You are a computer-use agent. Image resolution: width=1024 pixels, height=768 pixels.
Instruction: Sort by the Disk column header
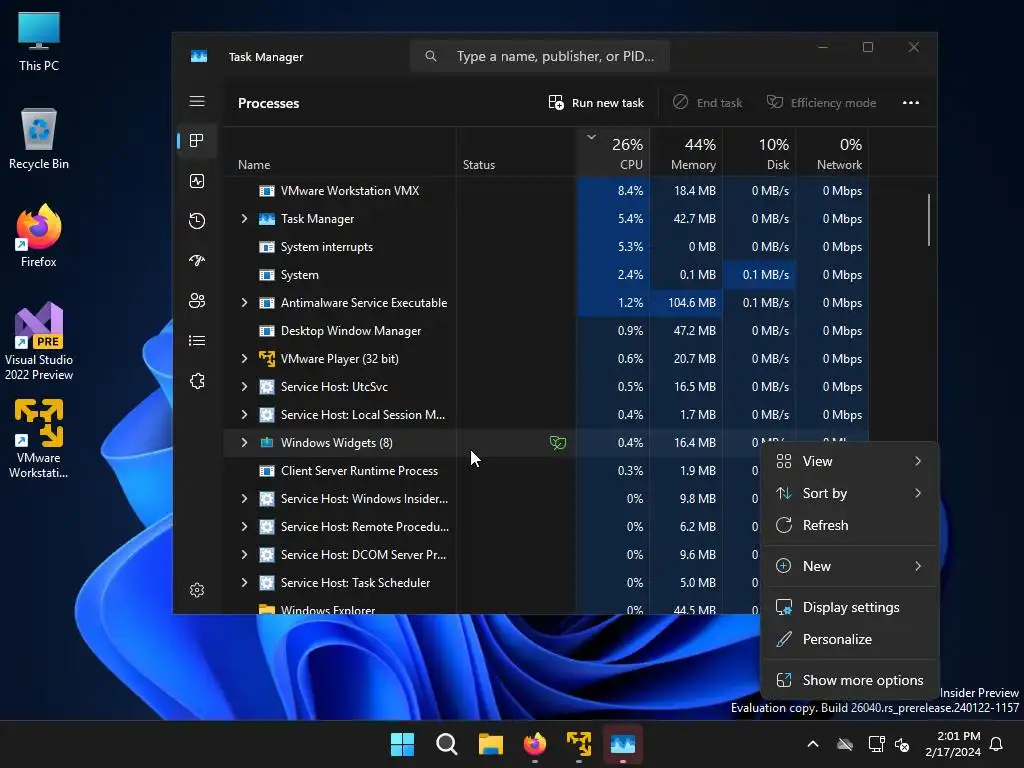760,153
